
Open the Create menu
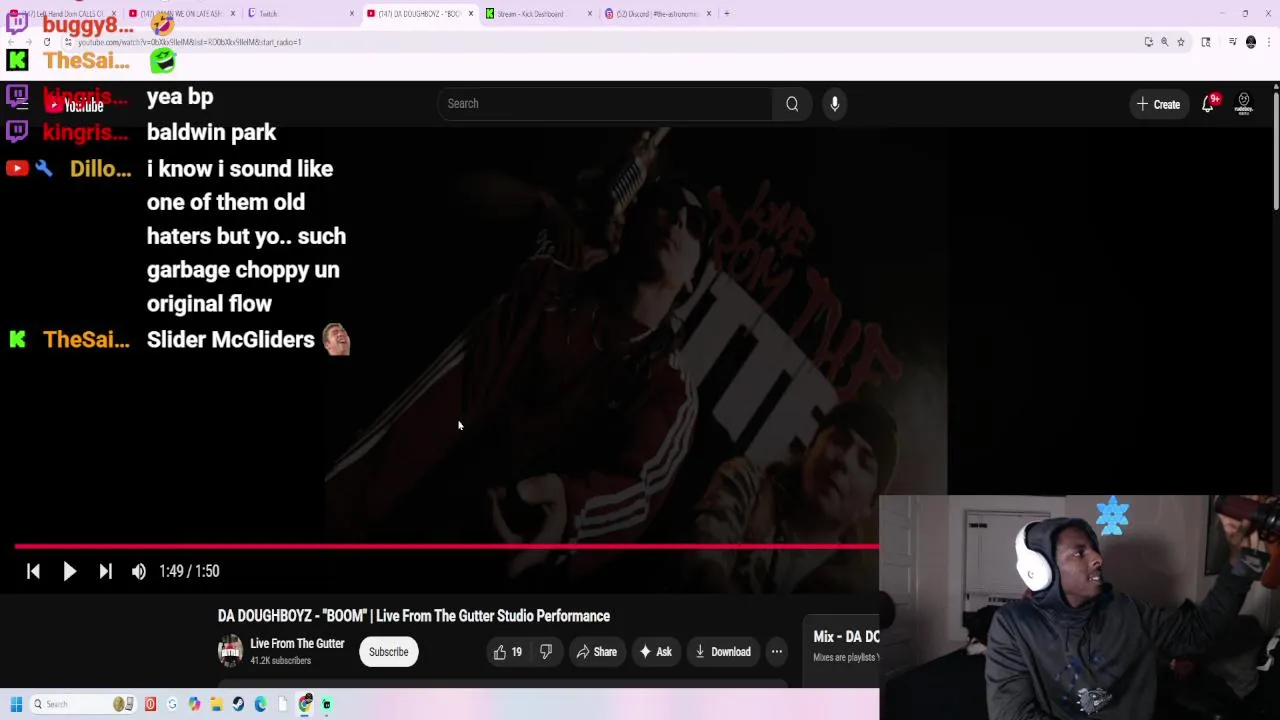click(x=1158, y=104)
